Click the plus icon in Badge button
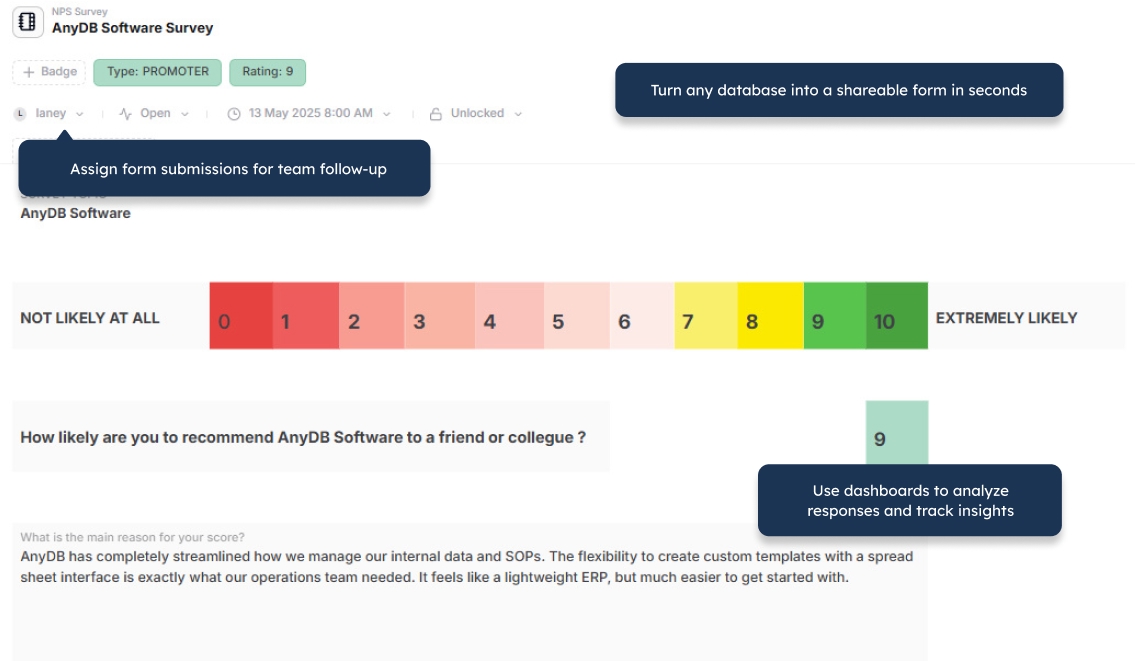1136x661 pixels. [29, 72]
